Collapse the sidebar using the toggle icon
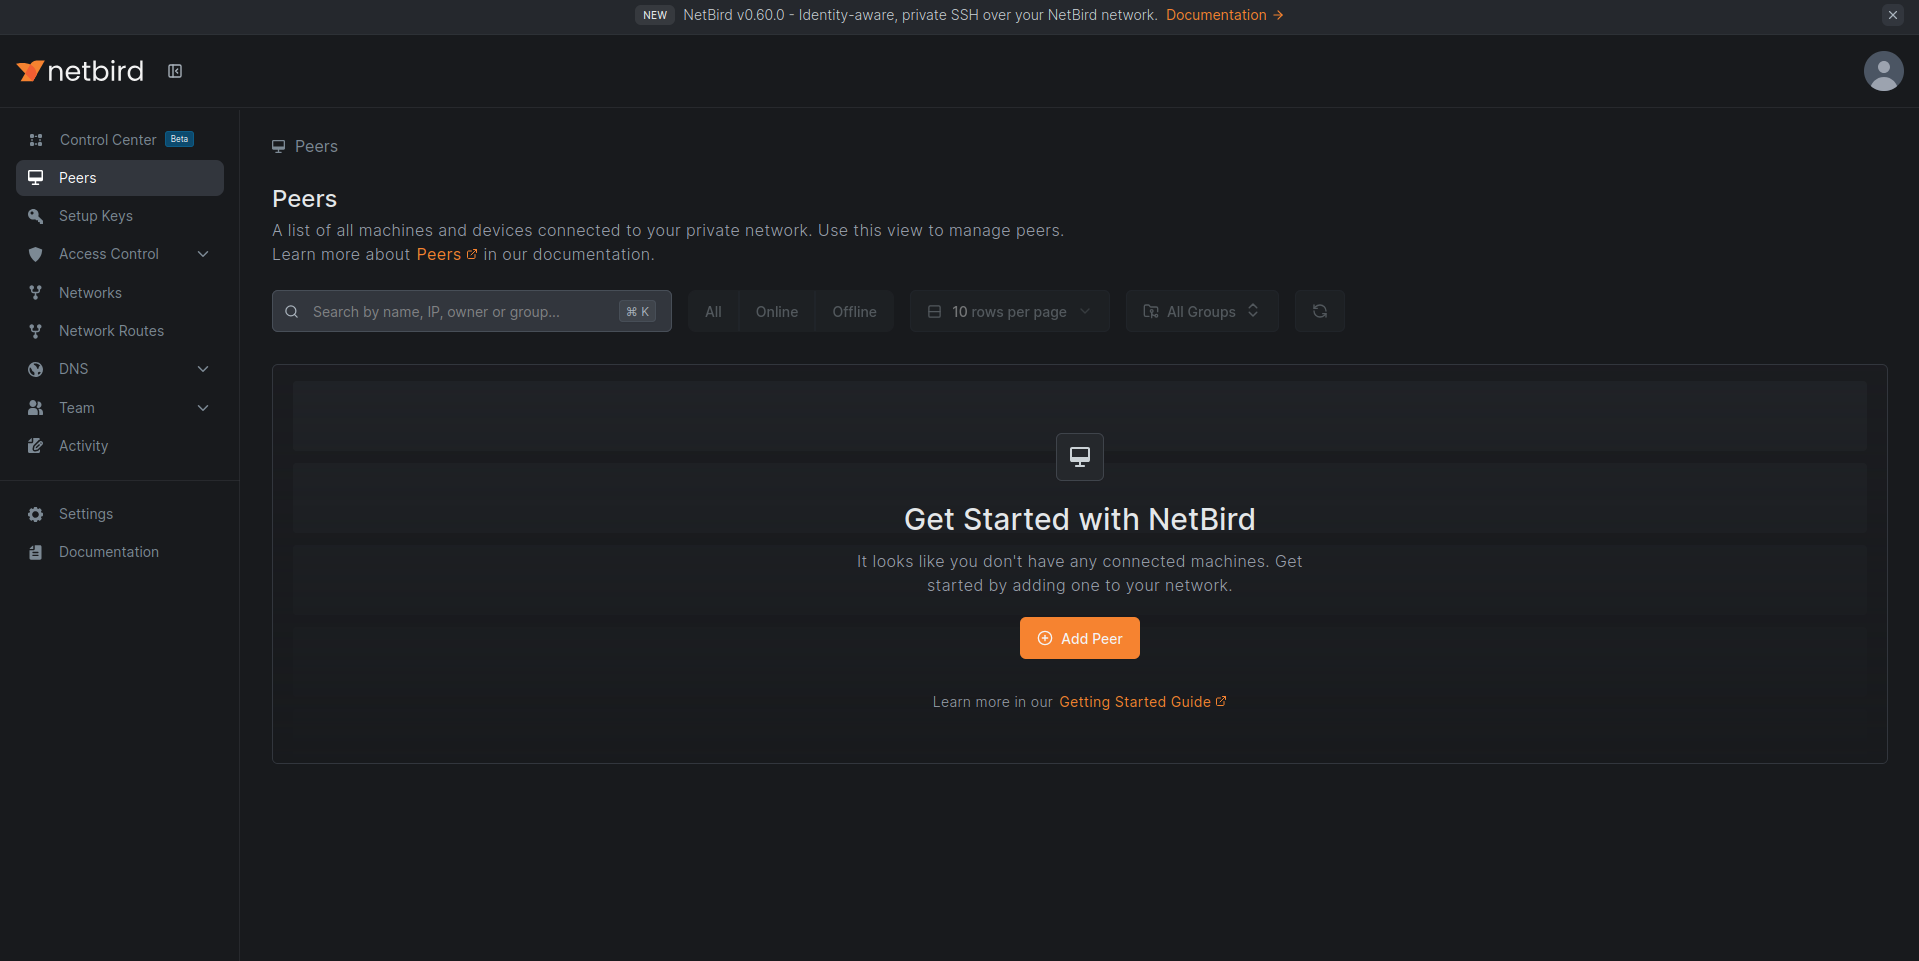Screen dimensions: 1919x961 tap(175, 71)
